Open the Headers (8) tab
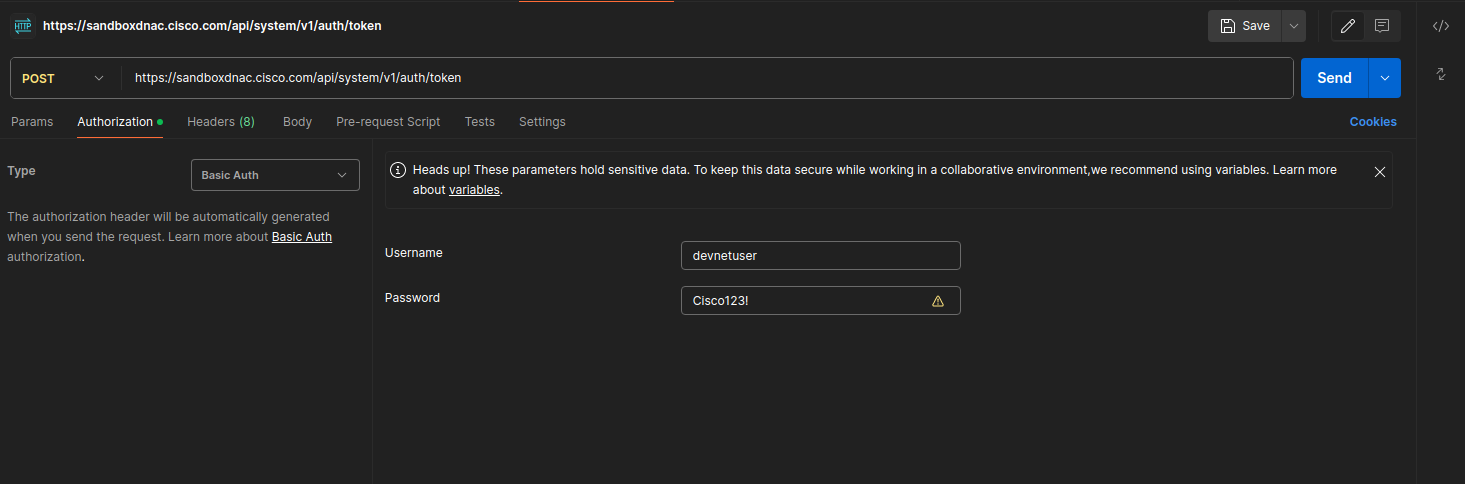1465x484 pixels. pyautogui.click(x=221, y=122)
